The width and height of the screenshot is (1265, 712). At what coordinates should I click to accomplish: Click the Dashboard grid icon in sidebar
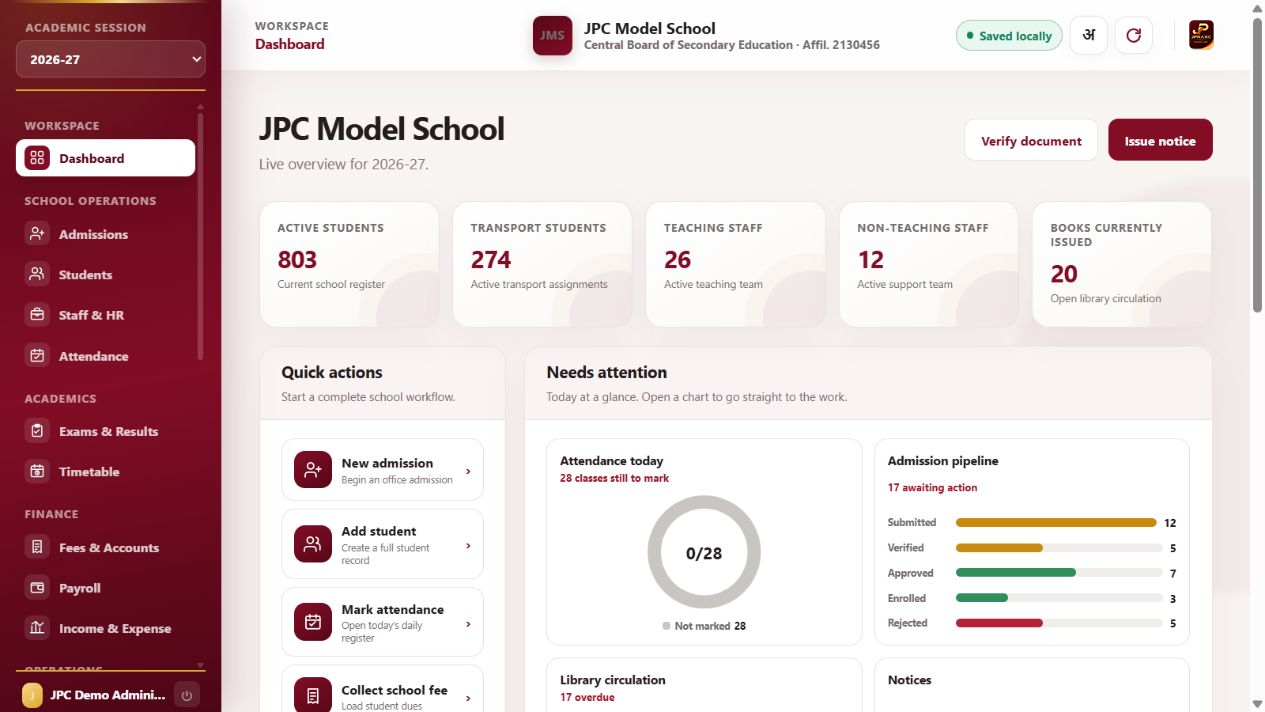tap(37, 158)
